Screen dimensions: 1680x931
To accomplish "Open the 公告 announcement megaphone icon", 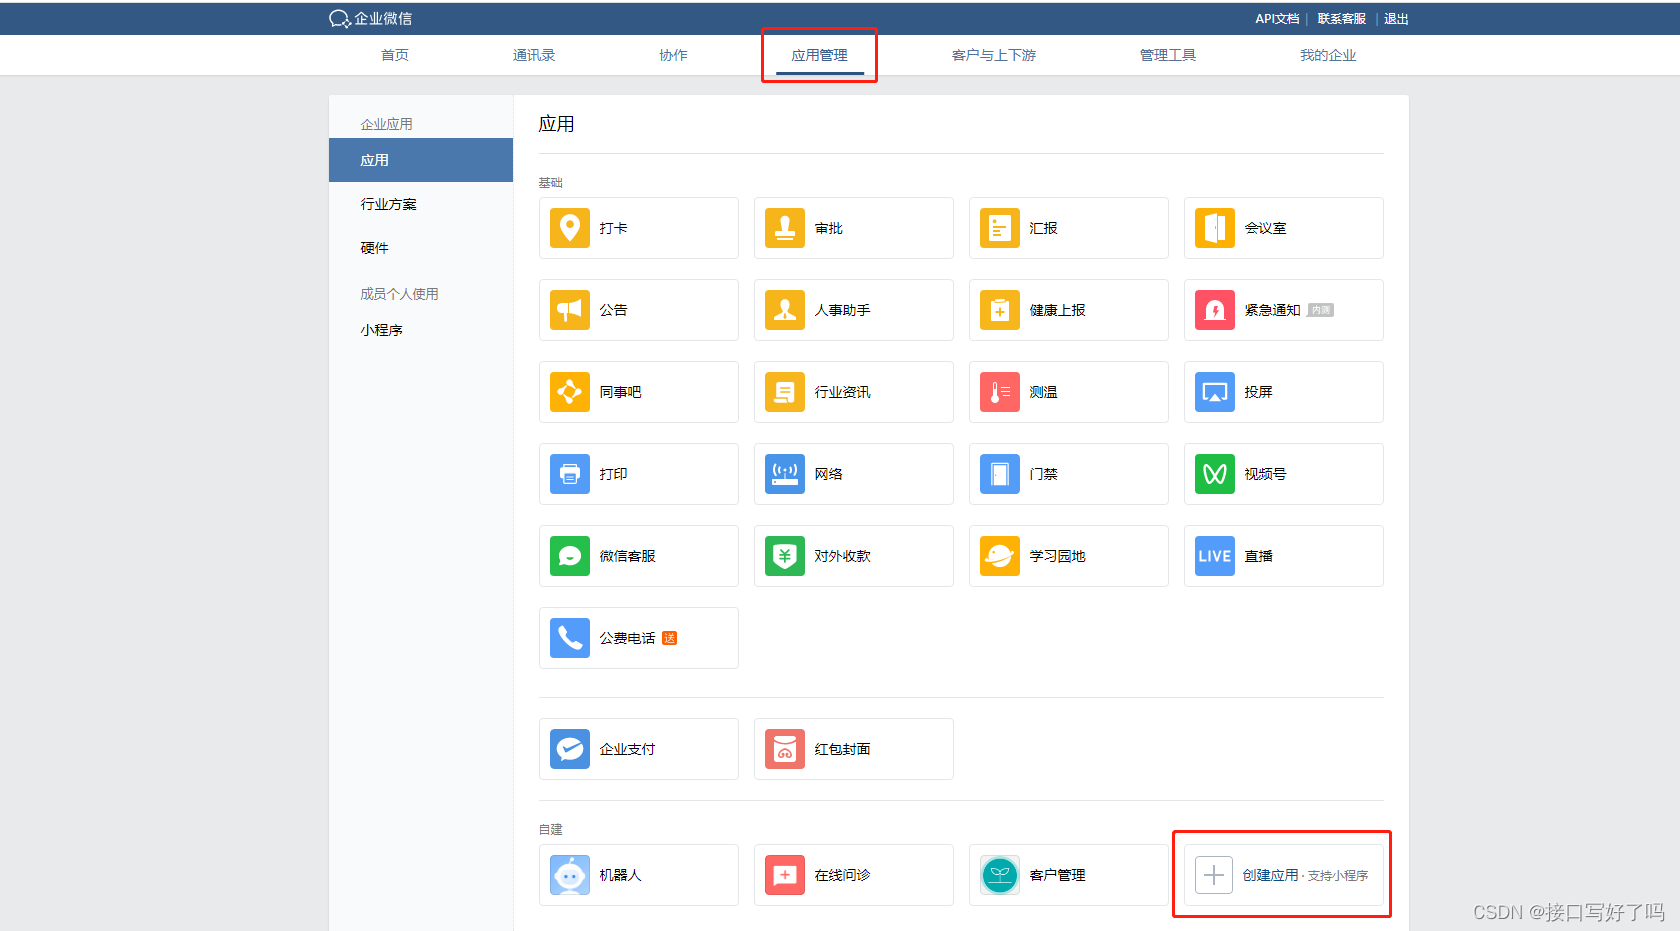I will (570, 310).
